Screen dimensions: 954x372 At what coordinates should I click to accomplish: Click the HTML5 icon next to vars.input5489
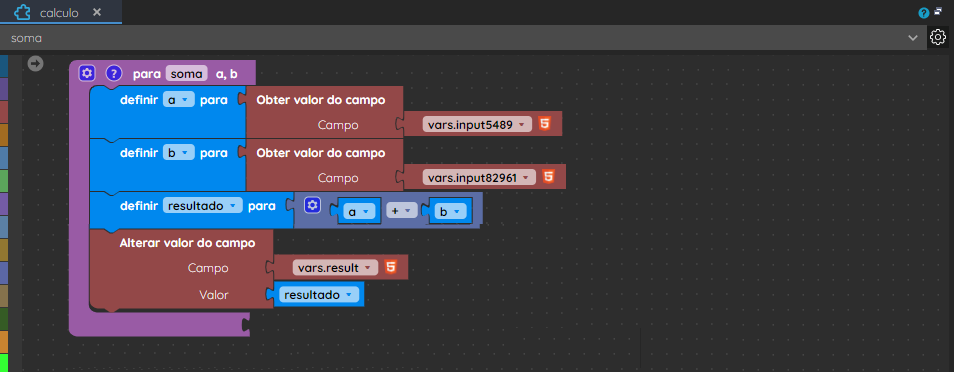(x=545, y=124)
